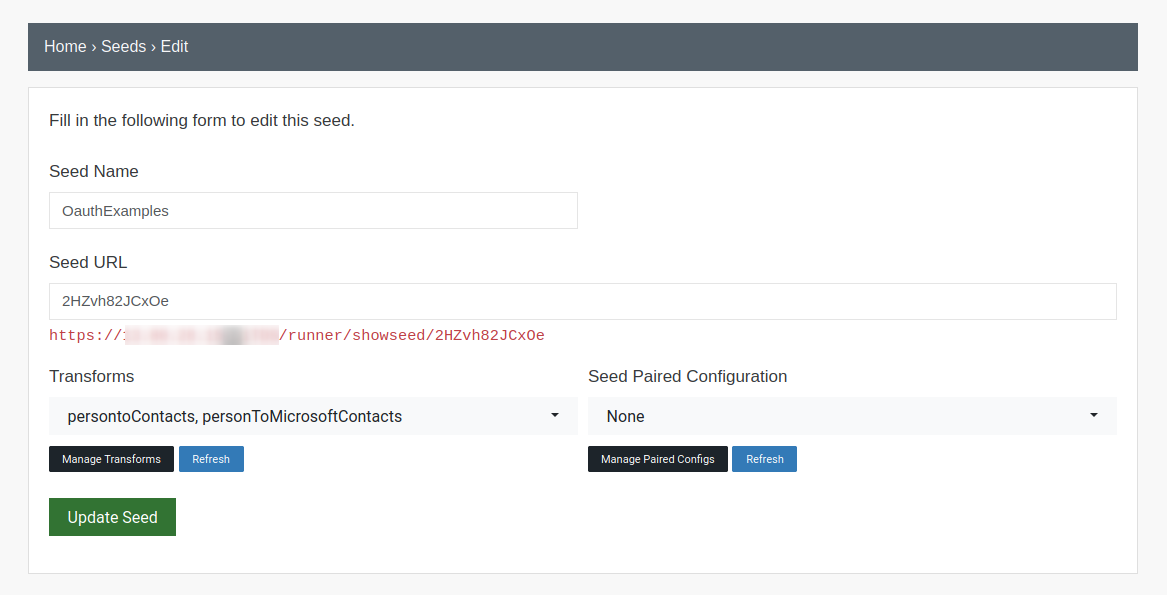Open the red runner/showseed URL link
Viewport: 1167px width, 595px height.
tap(297, 335)
